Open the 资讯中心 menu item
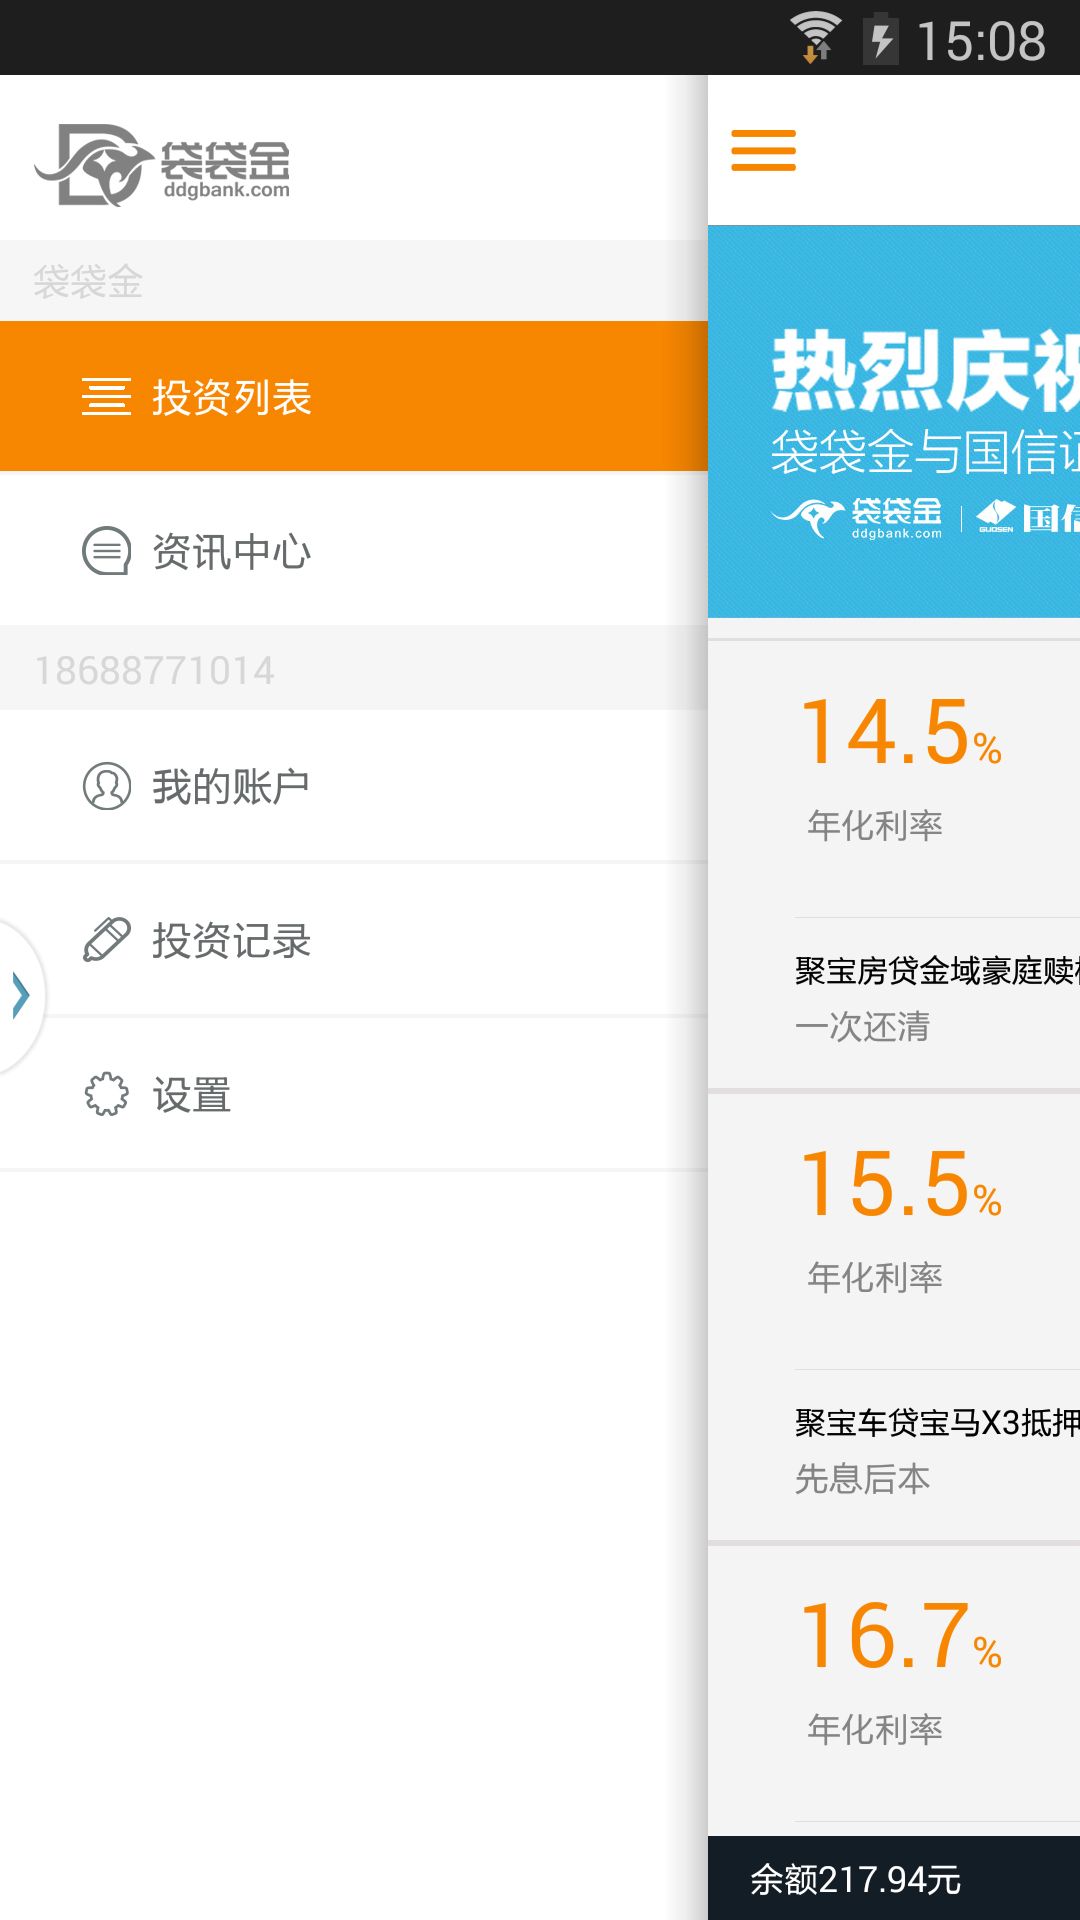Viewport: 1080px width, 1920px height. tap(354, 550)
